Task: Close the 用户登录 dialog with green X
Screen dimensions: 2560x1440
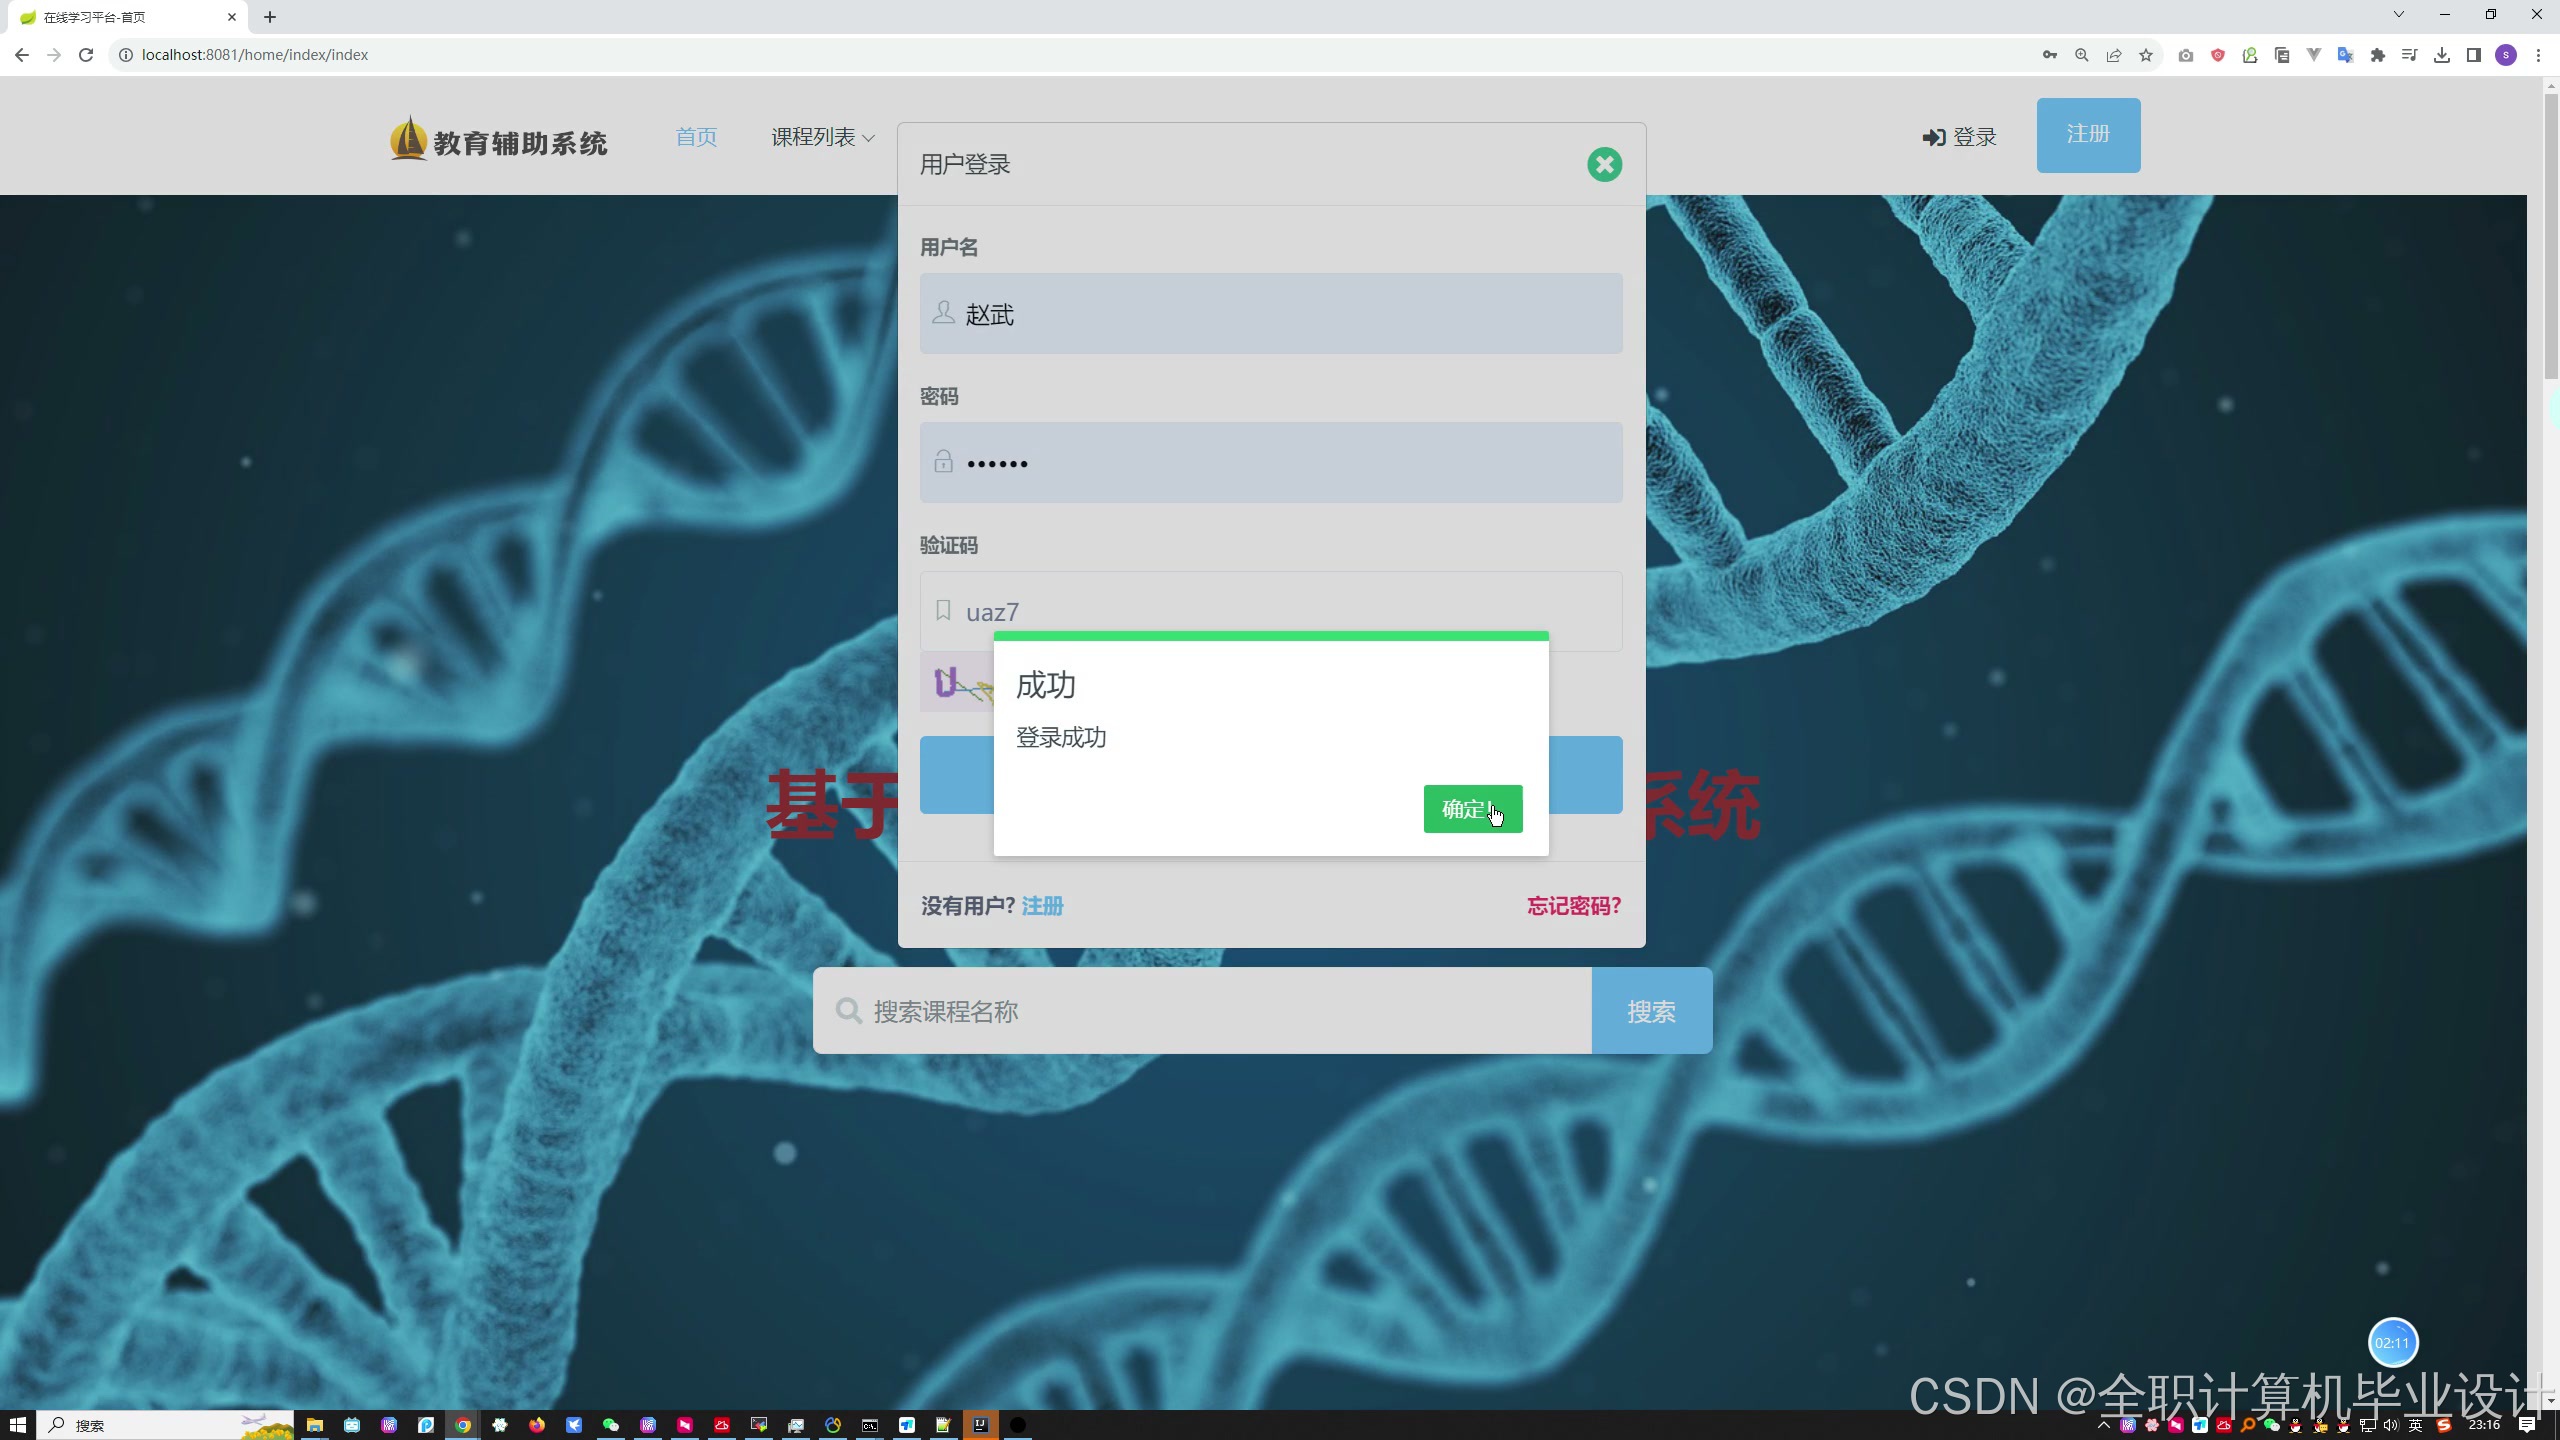Action: click(1604, 164)
